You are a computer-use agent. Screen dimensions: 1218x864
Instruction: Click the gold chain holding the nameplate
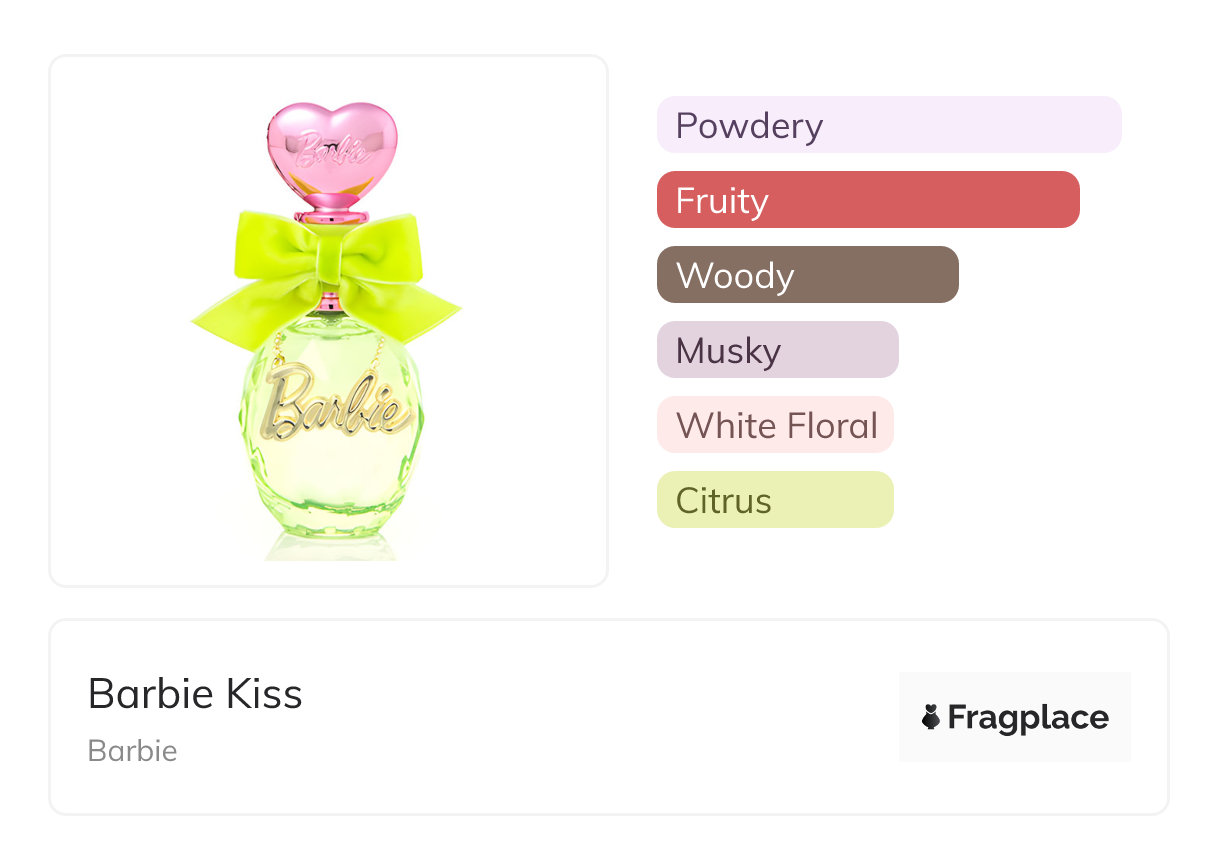(376, 352)
